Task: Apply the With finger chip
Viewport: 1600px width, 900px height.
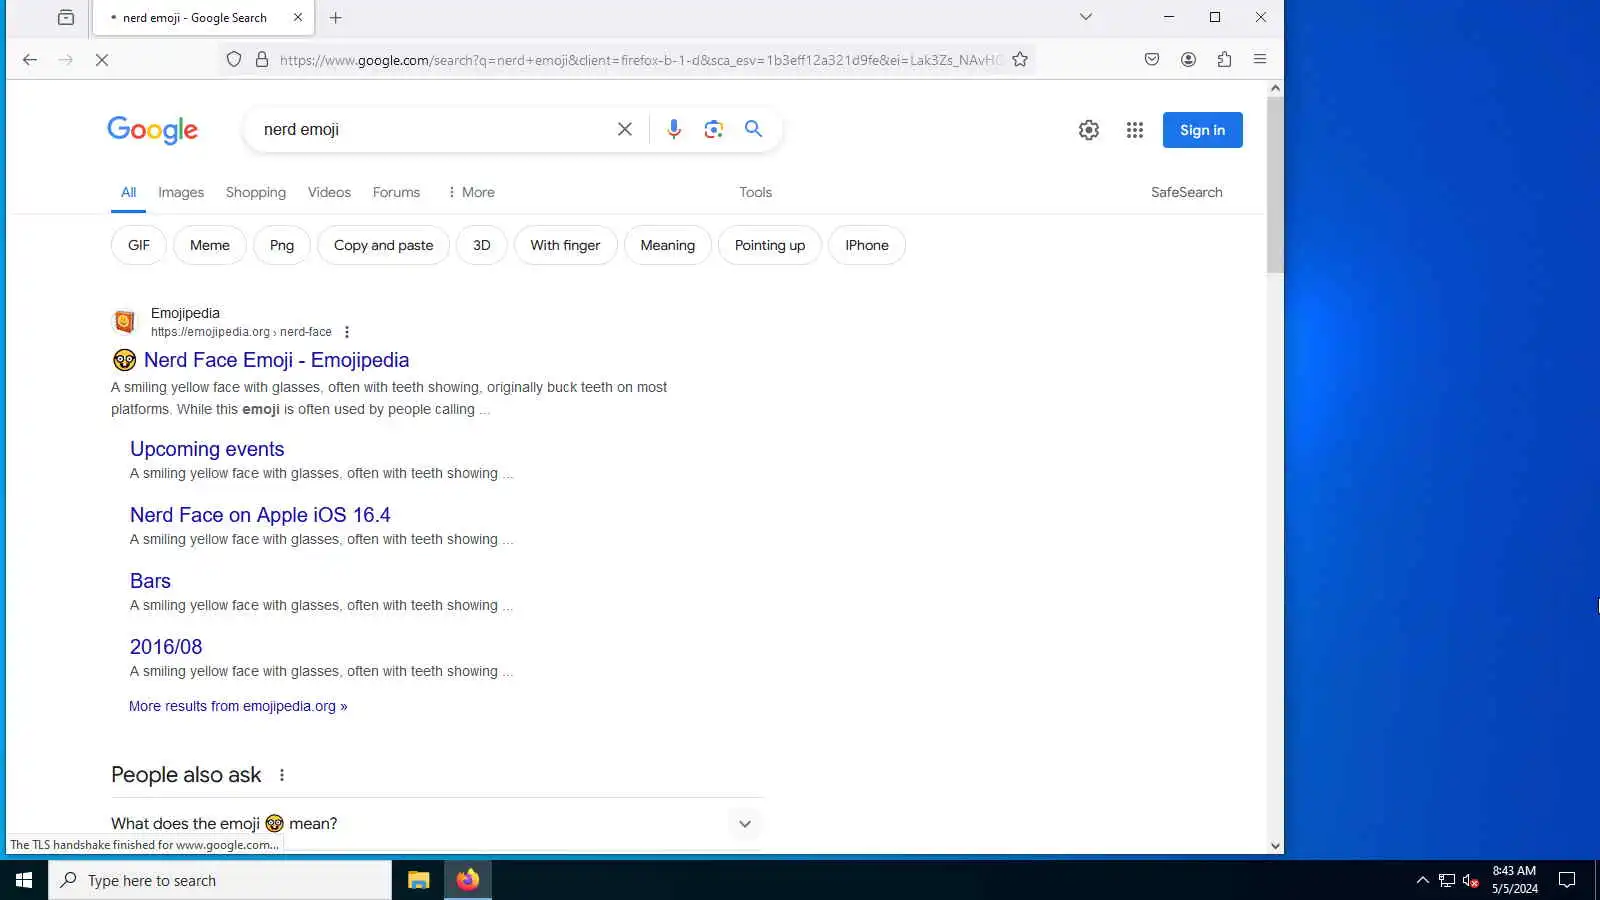Action: pos(565,245)
